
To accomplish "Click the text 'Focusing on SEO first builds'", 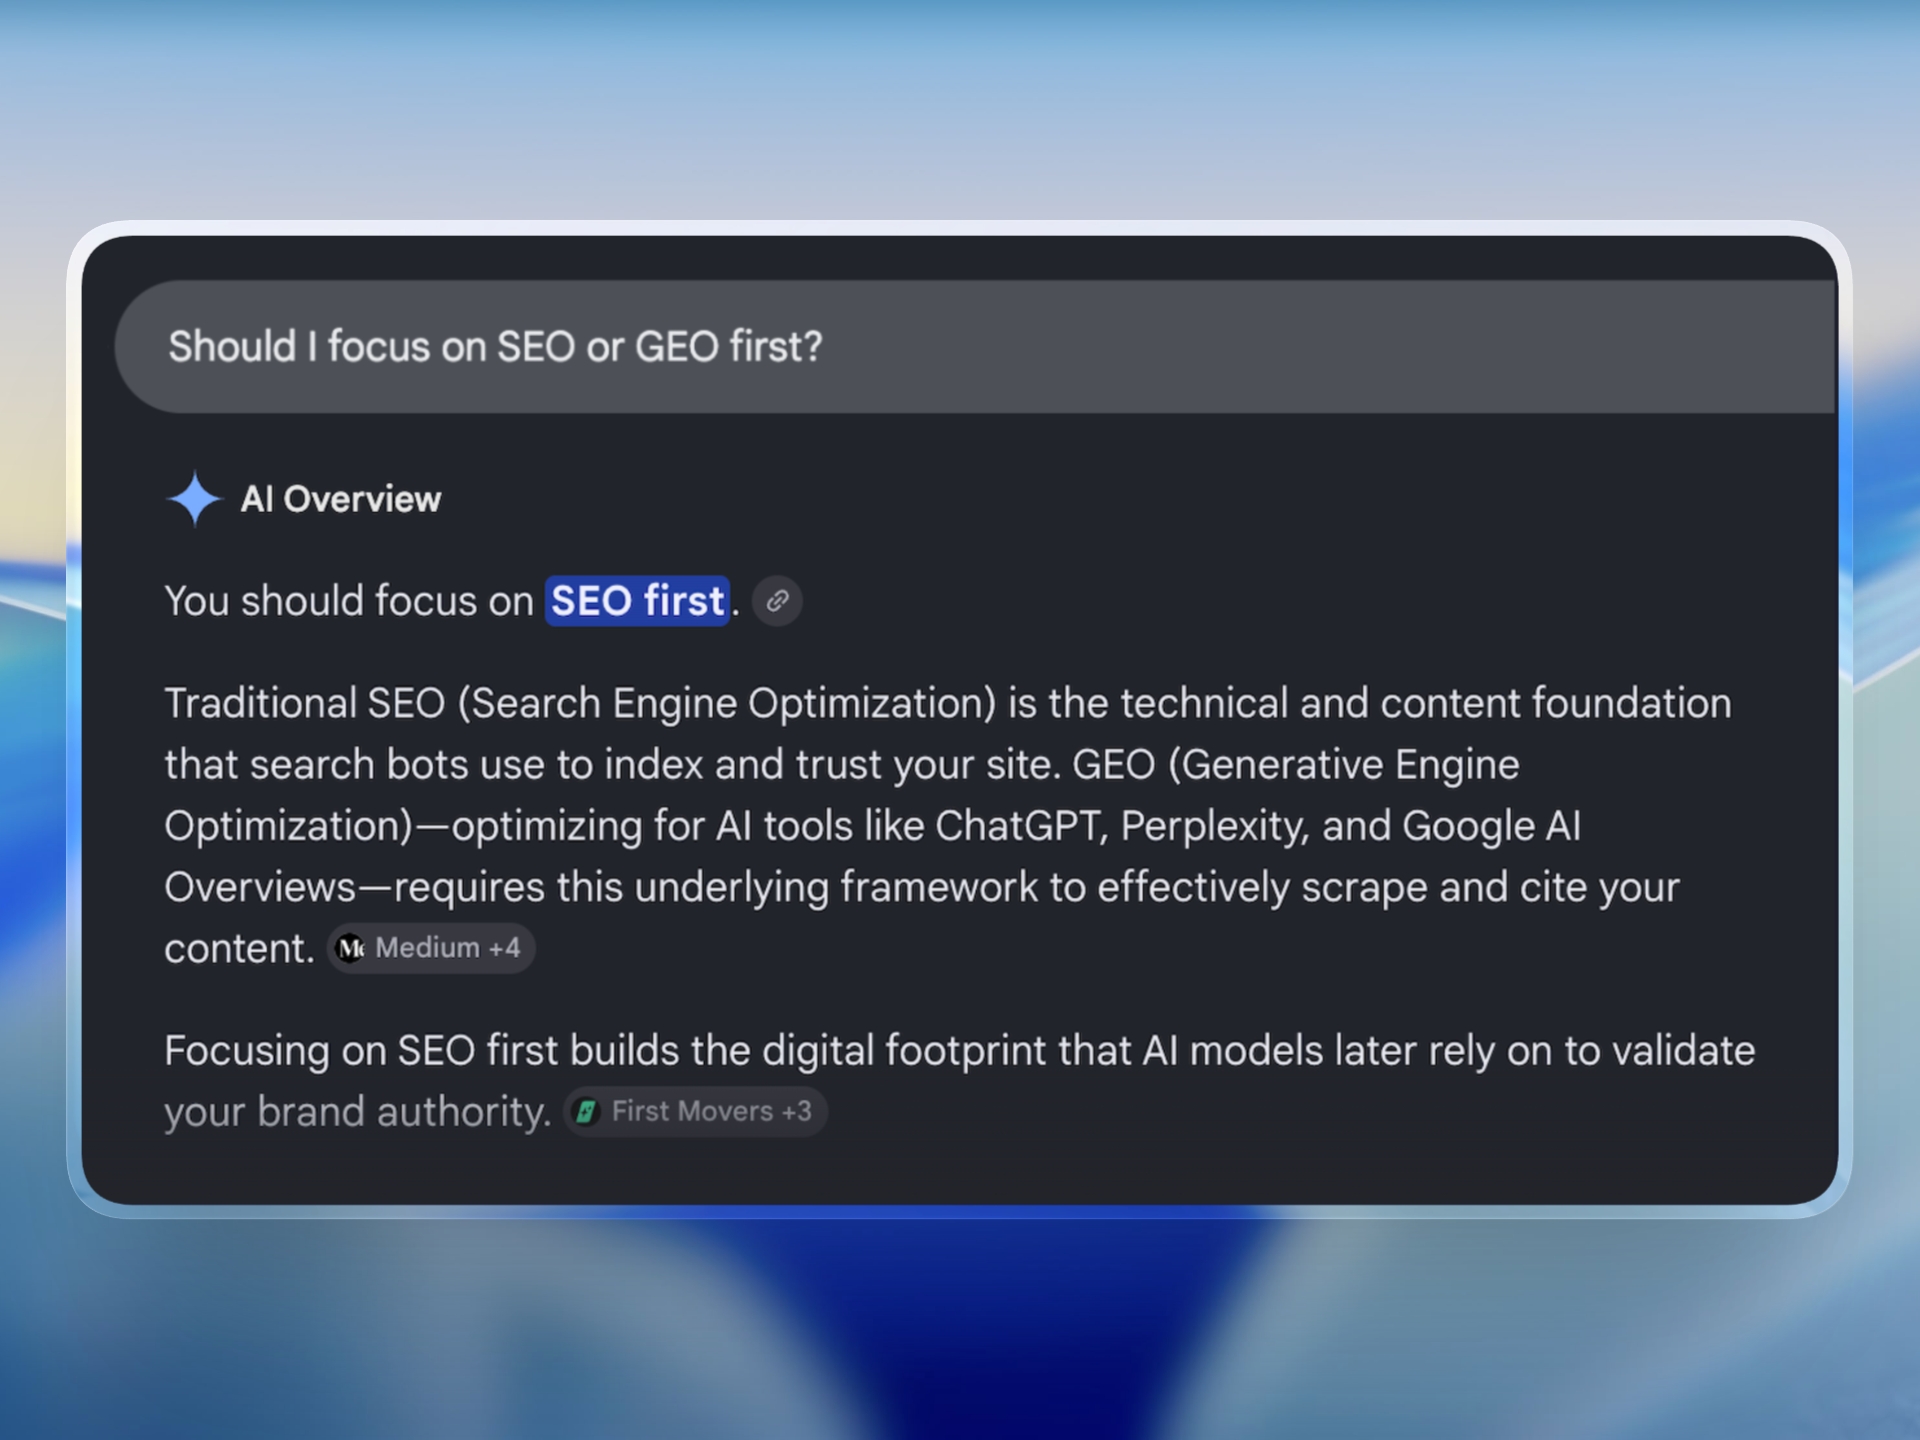I will tap(422, 1051).
